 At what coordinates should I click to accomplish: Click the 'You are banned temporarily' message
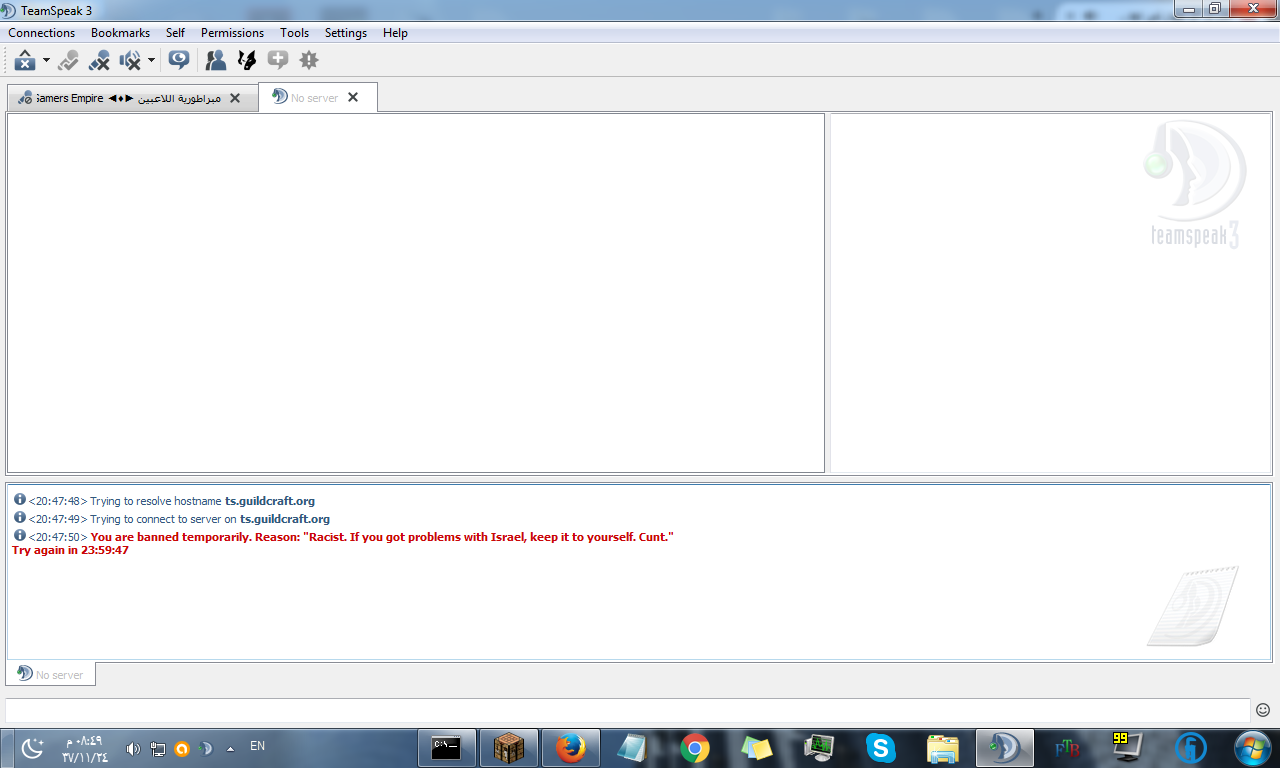pyautogui.click(x=382, y=537)
